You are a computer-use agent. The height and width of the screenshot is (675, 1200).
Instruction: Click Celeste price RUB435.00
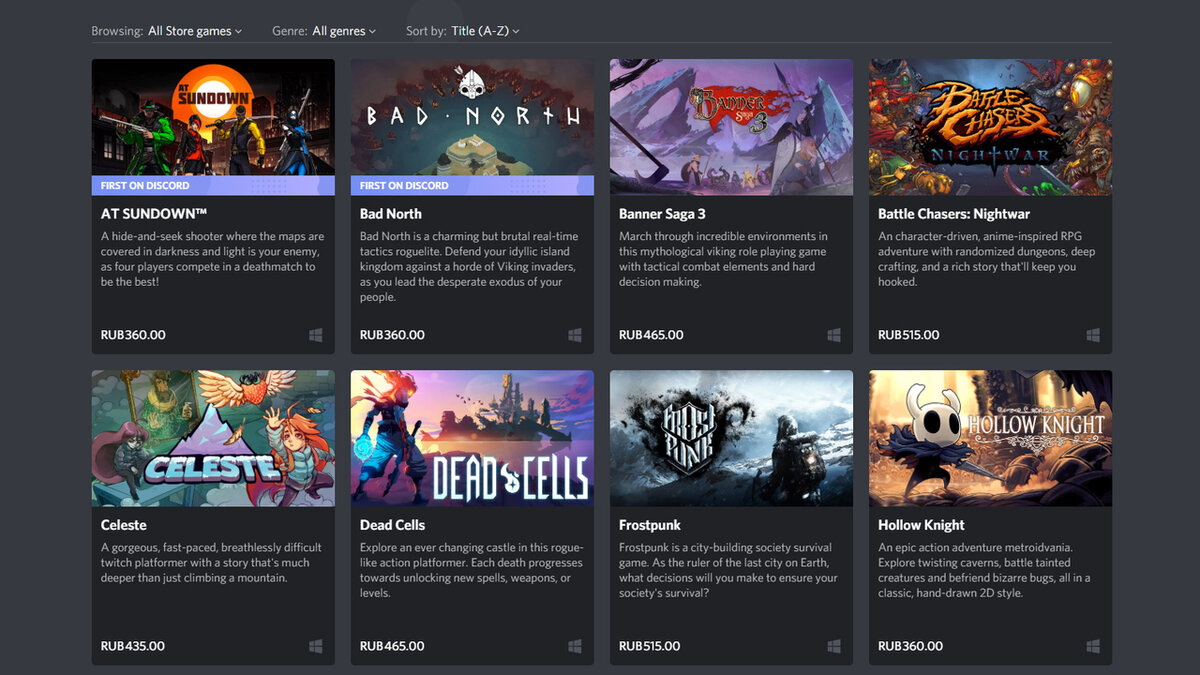[x=133, y=646]
